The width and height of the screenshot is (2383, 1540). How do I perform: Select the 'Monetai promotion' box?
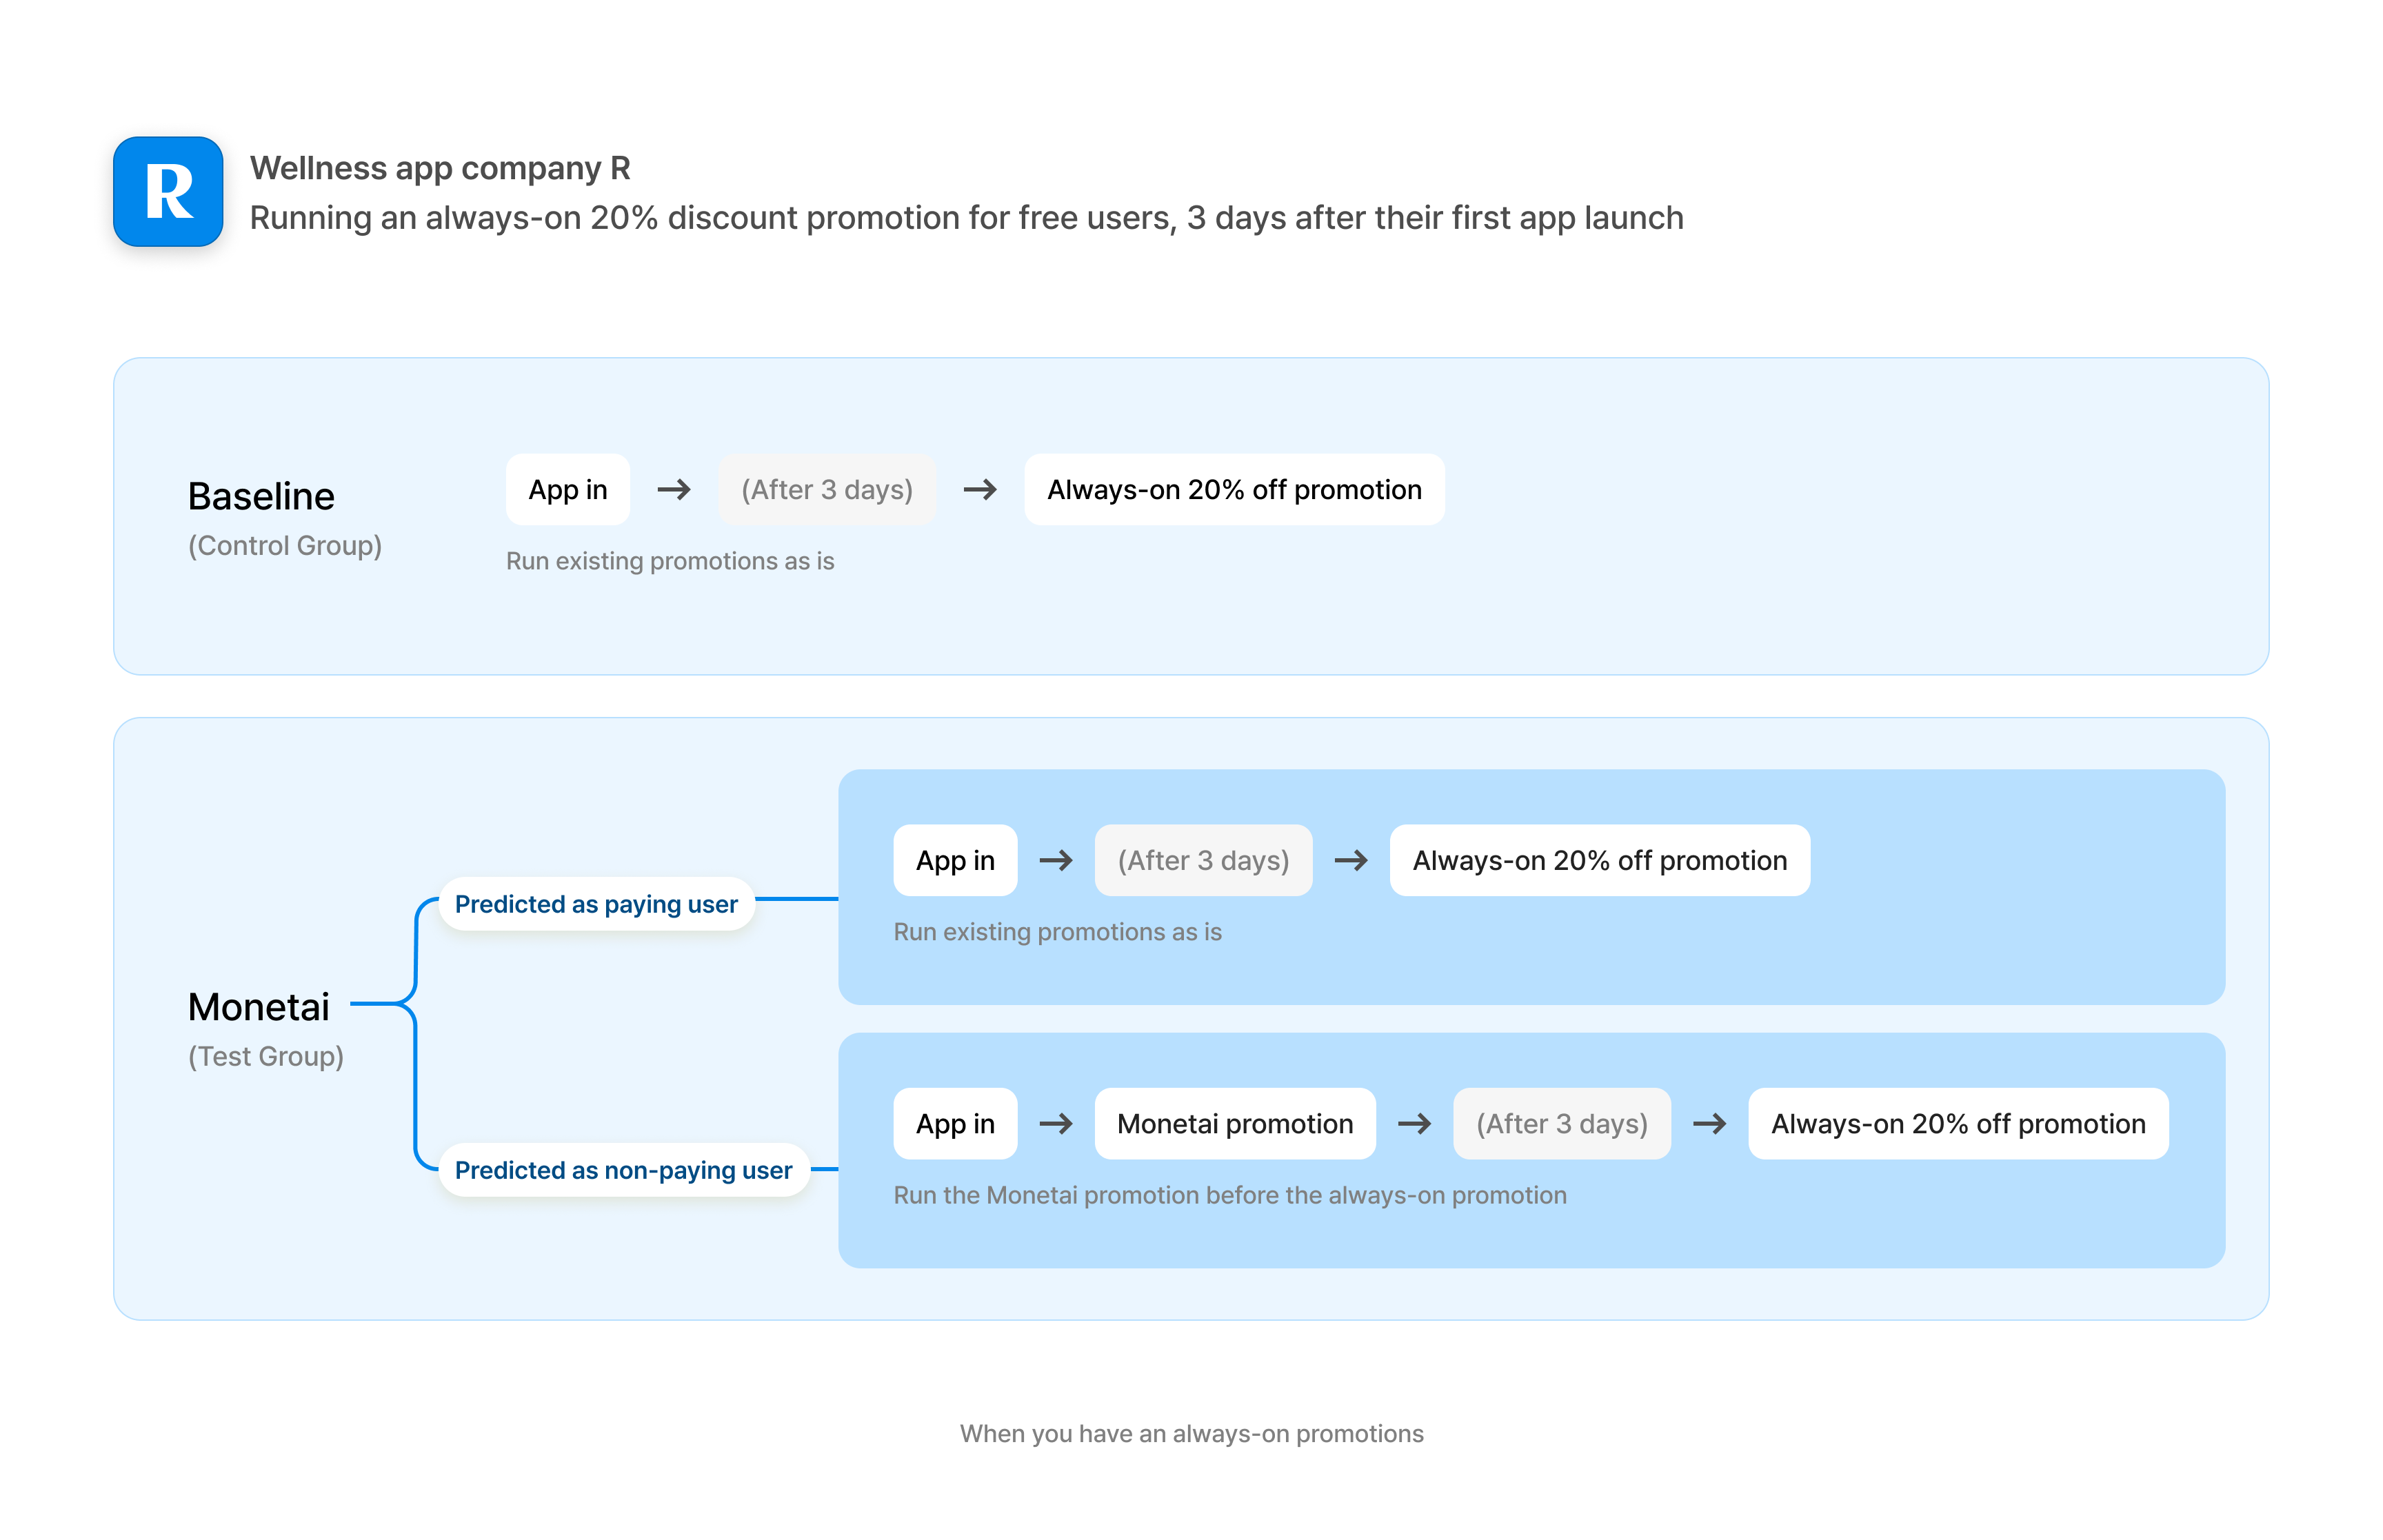click(x=1235, y=1124)
